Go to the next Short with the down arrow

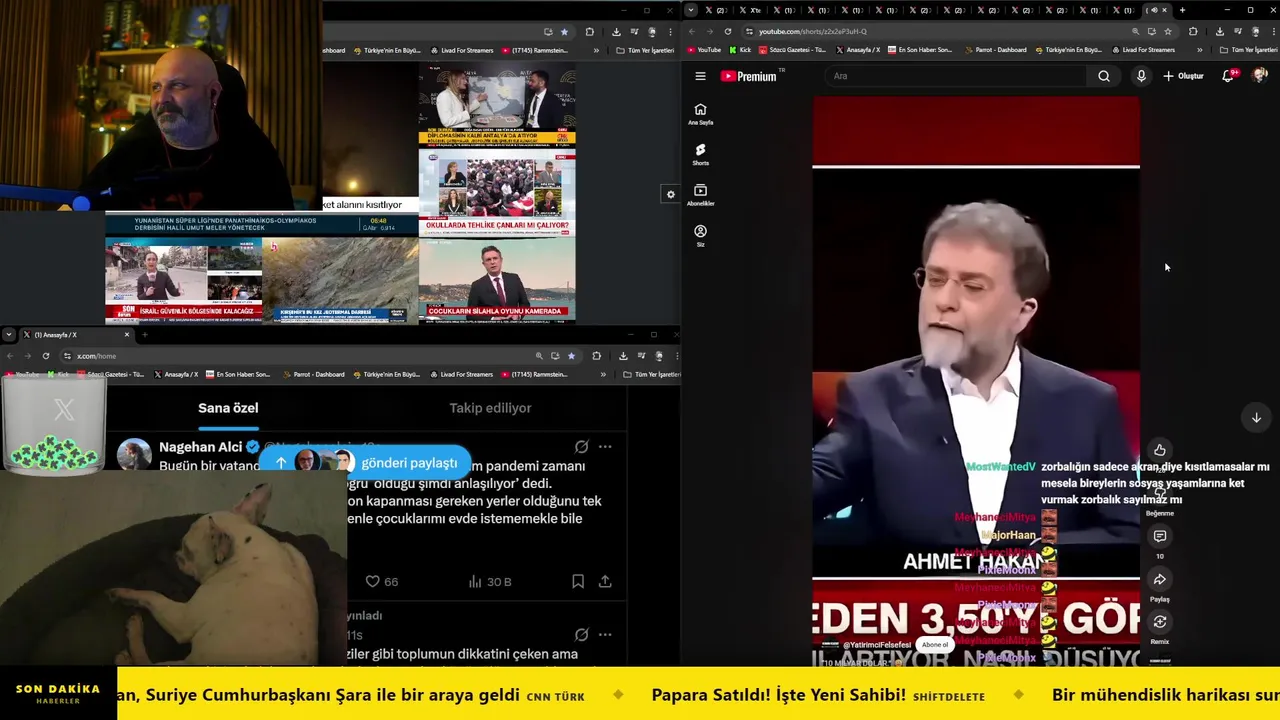pyautogui.click(x=1256, y=418)
